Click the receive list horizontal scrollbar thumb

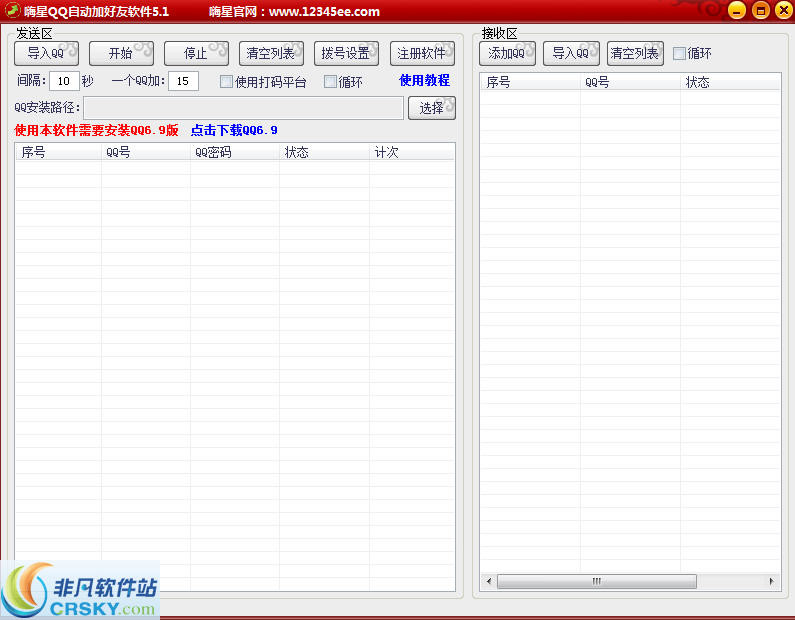tap(597, 581)
